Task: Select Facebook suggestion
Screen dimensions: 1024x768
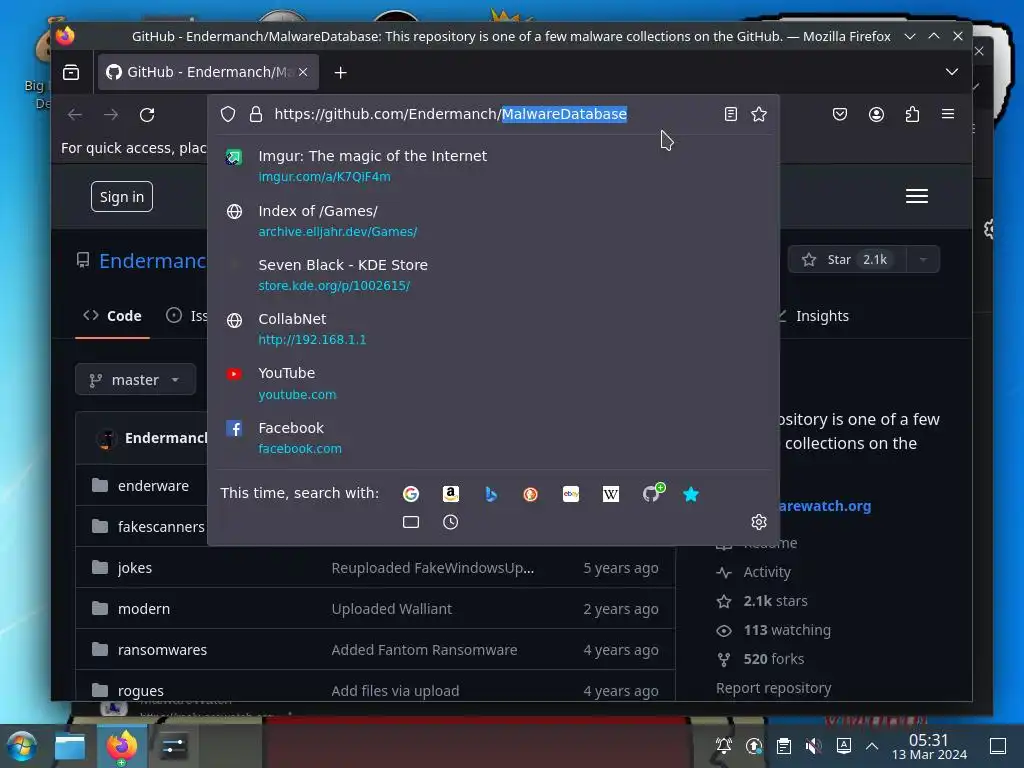Action: coord(494,438)
